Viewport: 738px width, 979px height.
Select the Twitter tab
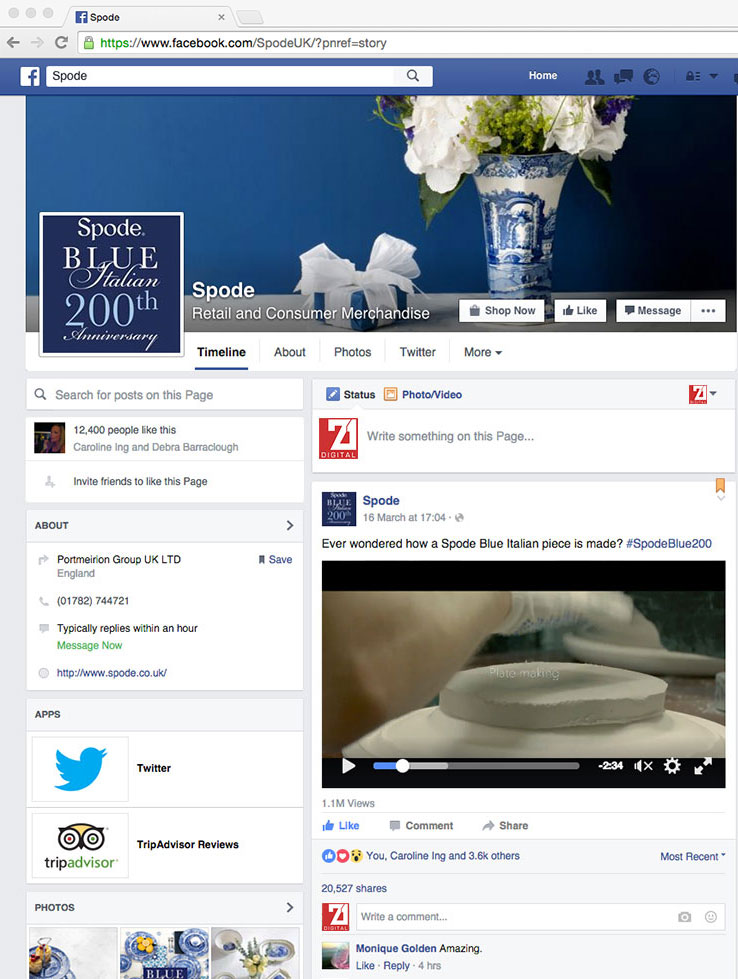pos(418,352)
